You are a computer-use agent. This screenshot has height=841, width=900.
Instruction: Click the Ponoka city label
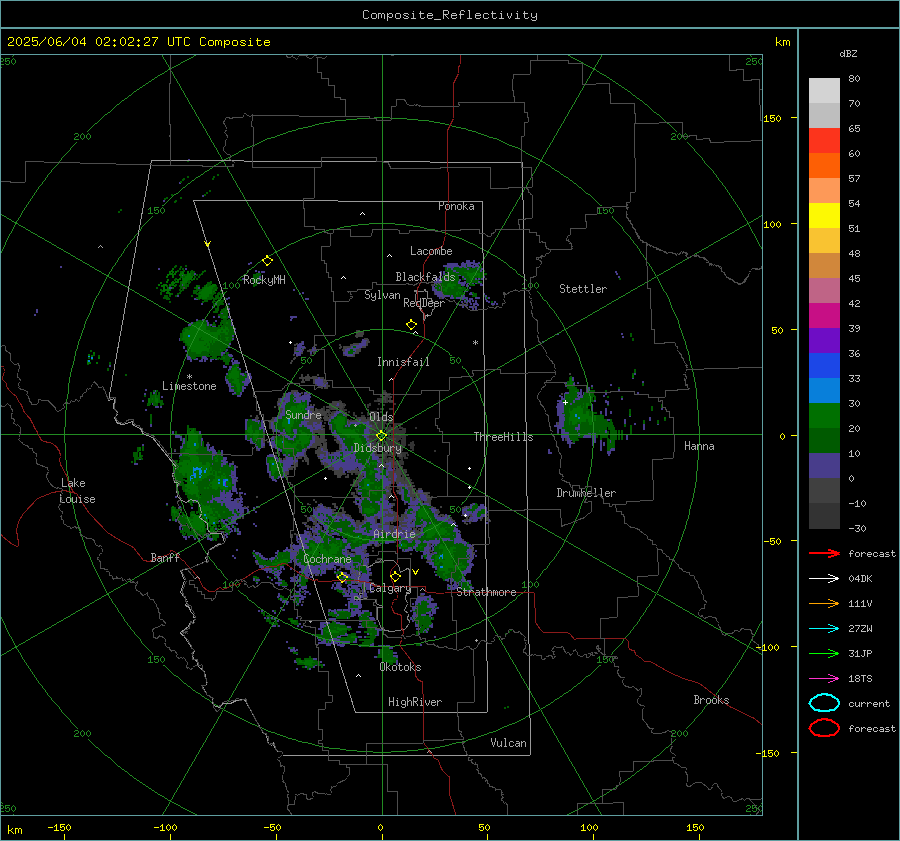[x=456, y=206]
